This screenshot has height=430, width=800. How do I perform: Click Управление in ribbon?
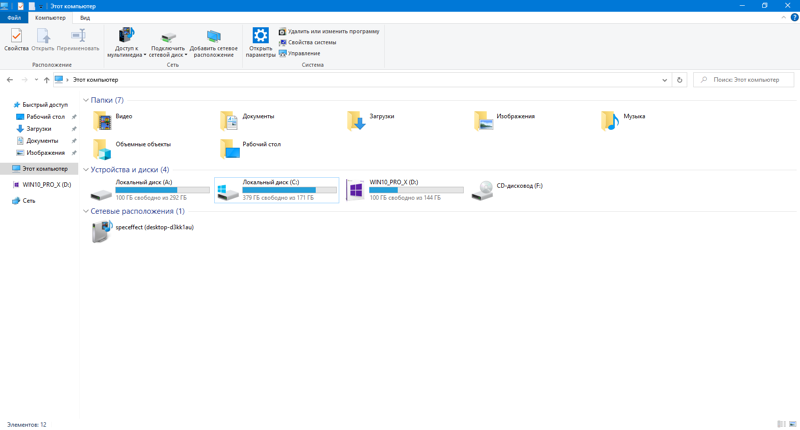299,54
